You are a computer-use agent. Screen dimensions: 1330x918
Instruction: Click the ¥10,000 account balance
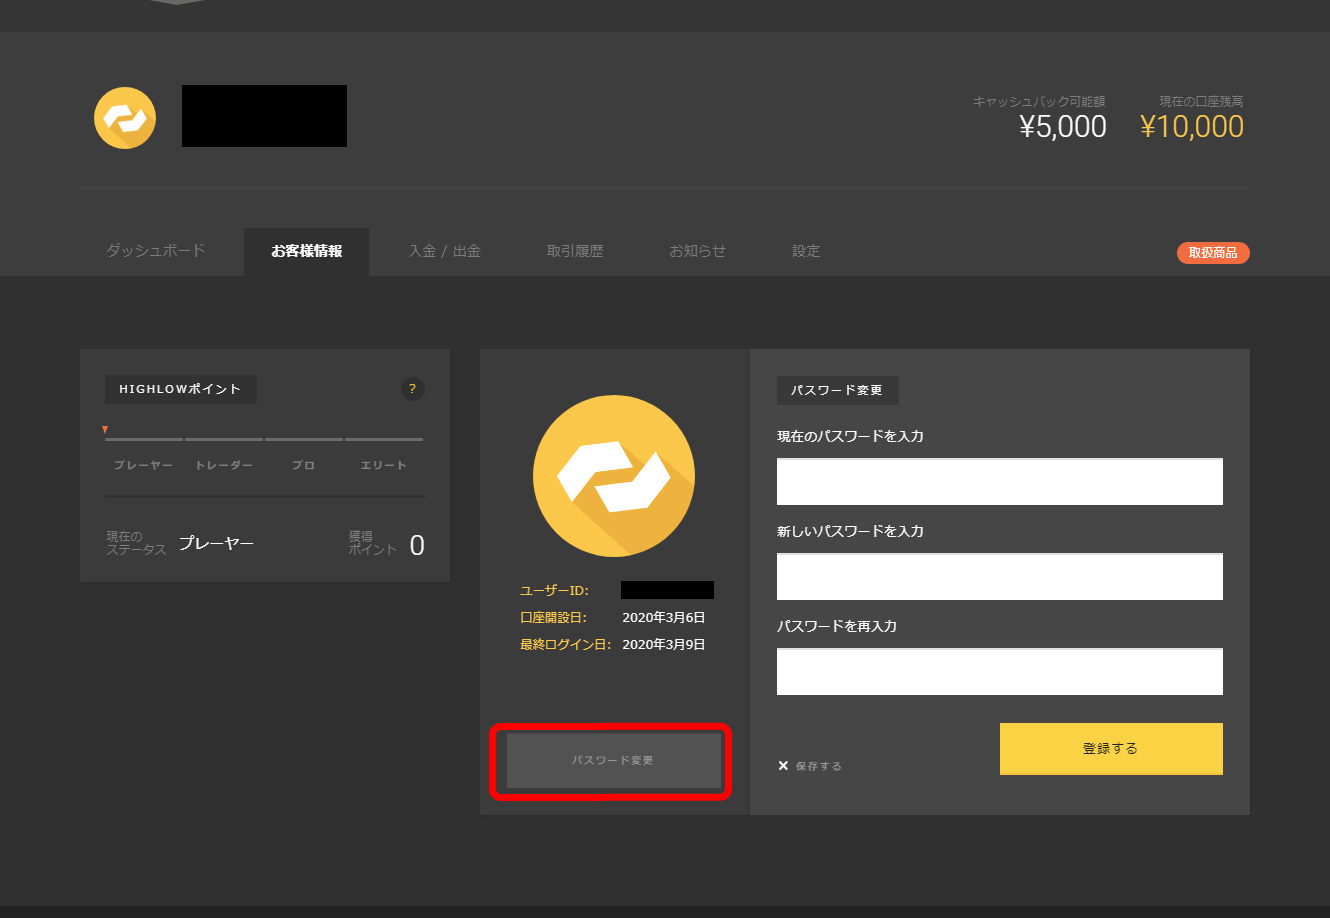[x=1192, y=127]
